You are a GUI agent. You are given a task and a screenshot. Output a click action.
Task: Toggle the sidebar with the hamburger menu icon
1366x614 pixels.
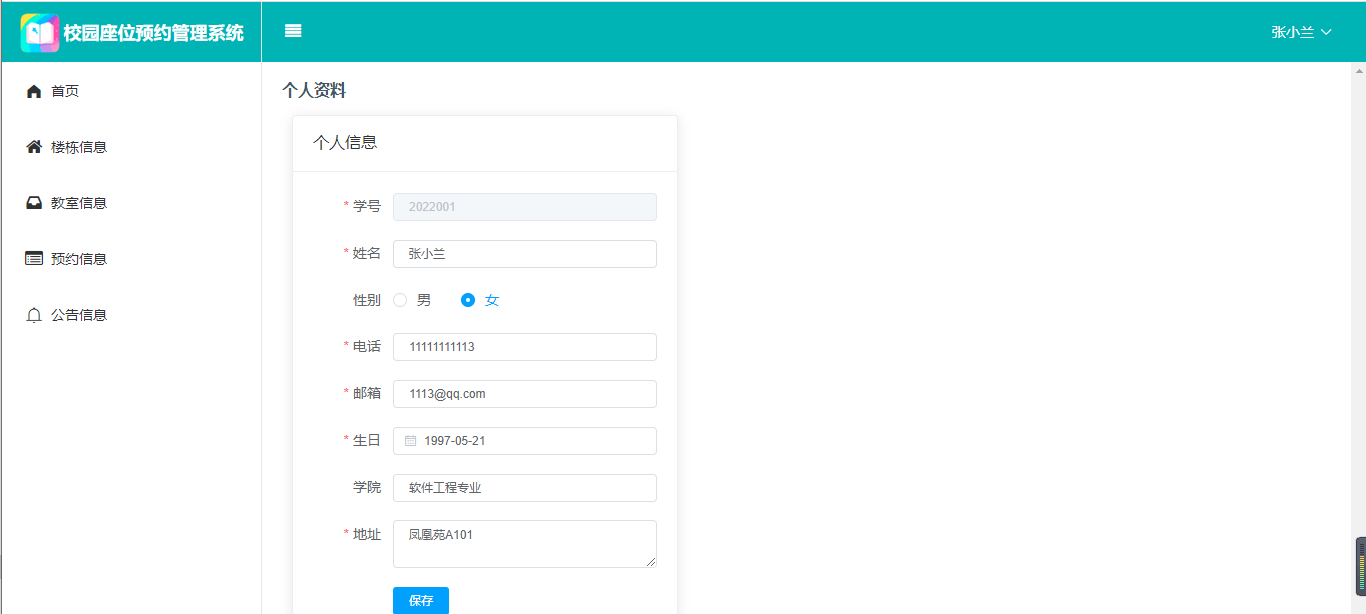(x=293, y=31)
